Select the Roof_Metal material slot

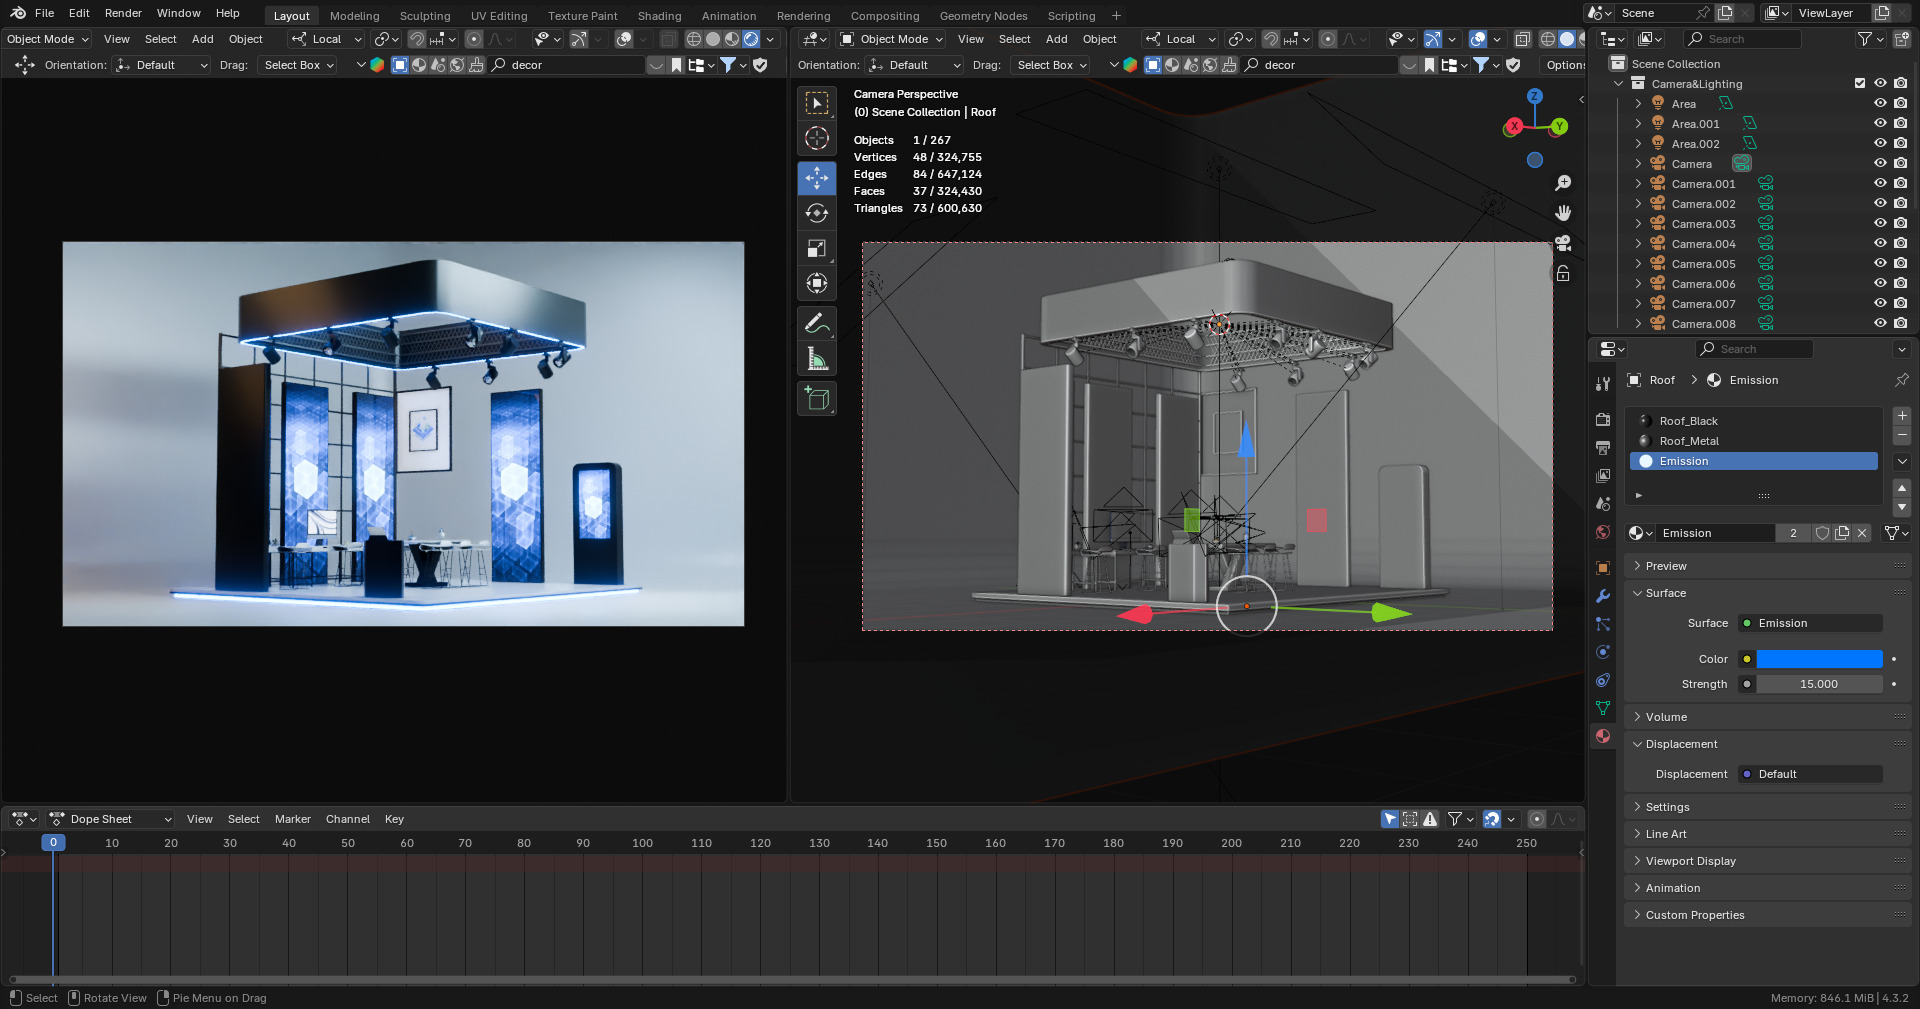tap(1754, 441)
